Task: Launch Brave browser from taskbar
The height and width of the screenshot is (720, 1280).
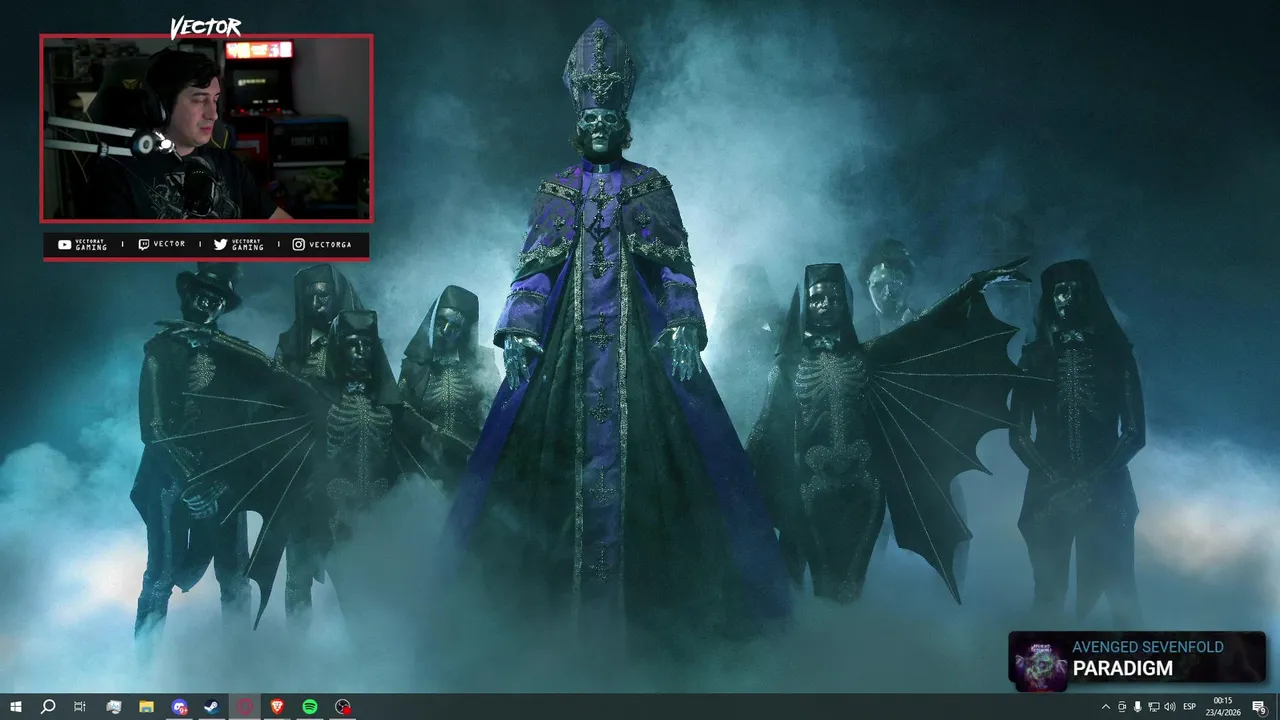Action: coord(277,707)
